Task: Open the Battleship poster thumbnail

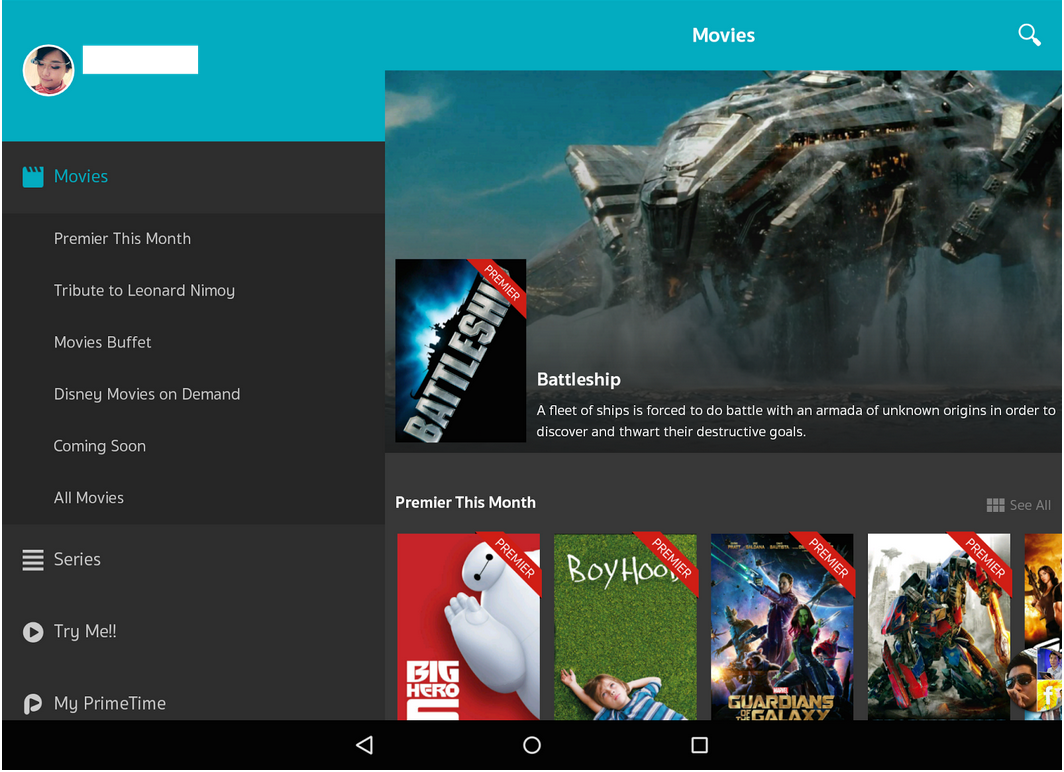Action: pyautogui.click(x=461, y=351)
